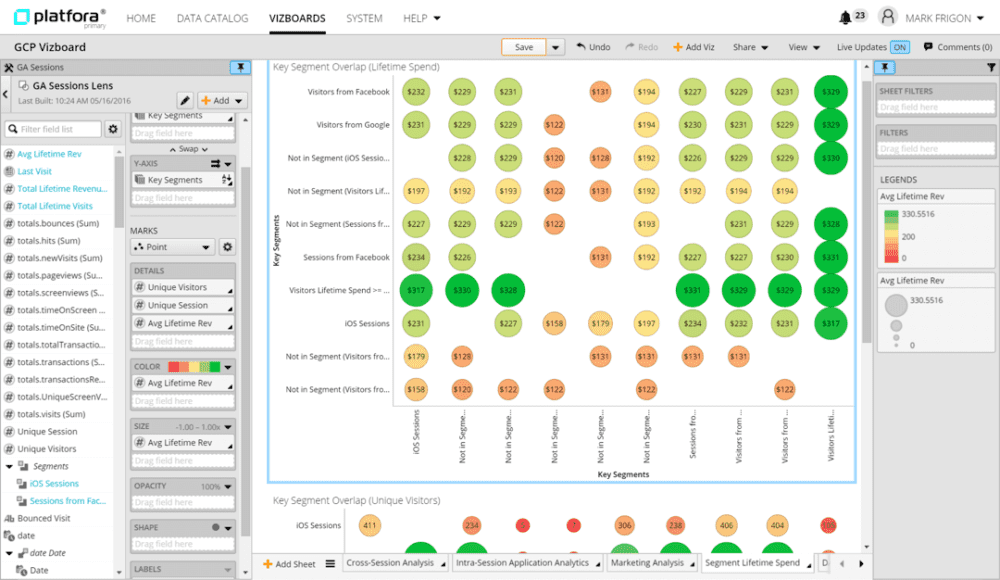Expand the Save options dropdown arrow
This screenshot has height=580, width=1000.
(556, 47)
